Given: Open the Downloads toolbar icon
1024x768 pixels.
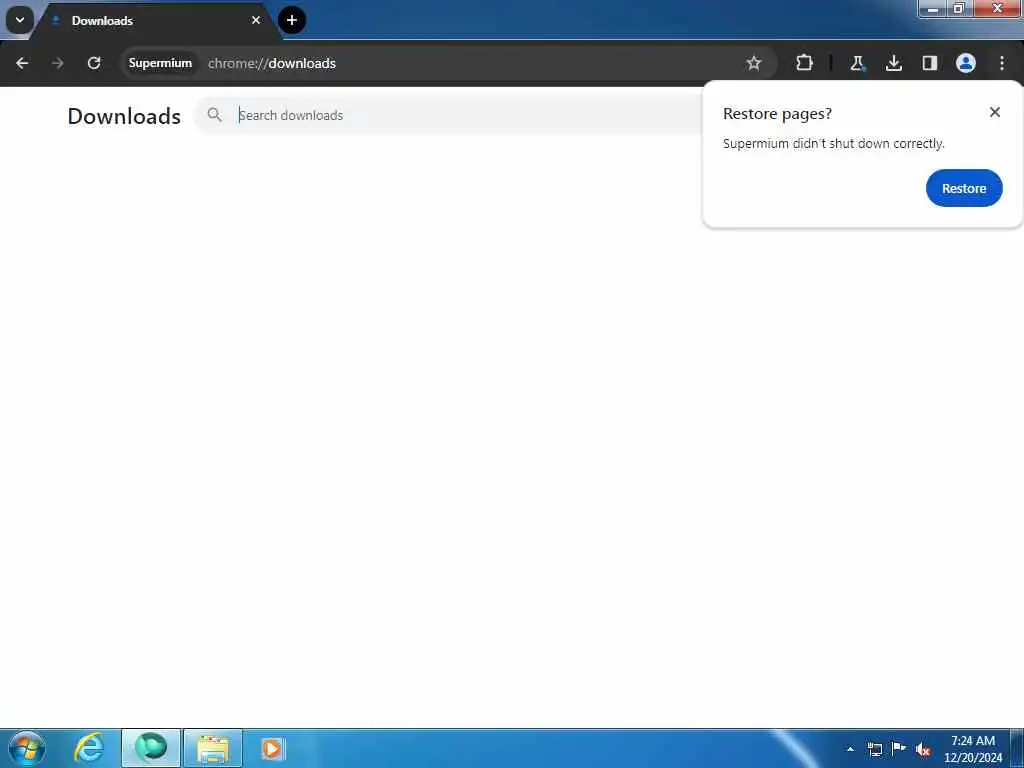Looking at the screenshot, I should click(x=894, y=63).
